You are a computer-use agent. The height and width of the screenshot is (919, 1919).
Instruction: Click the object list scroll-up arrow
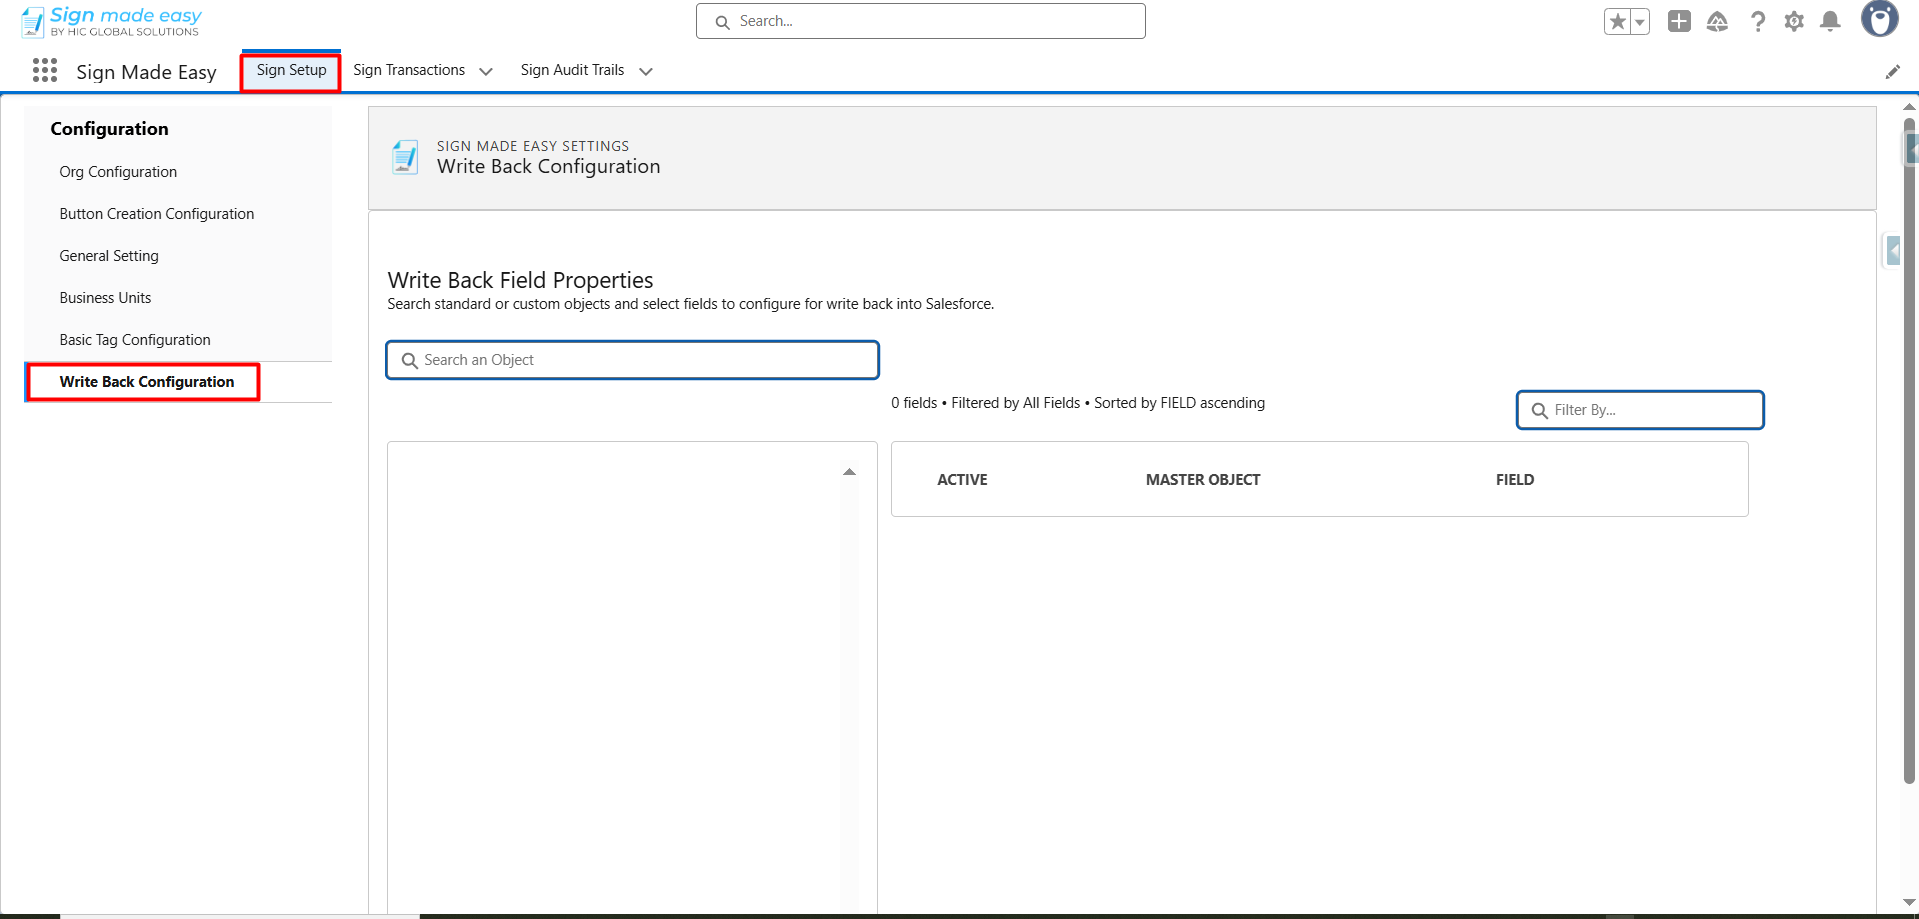tap(849, 472)
